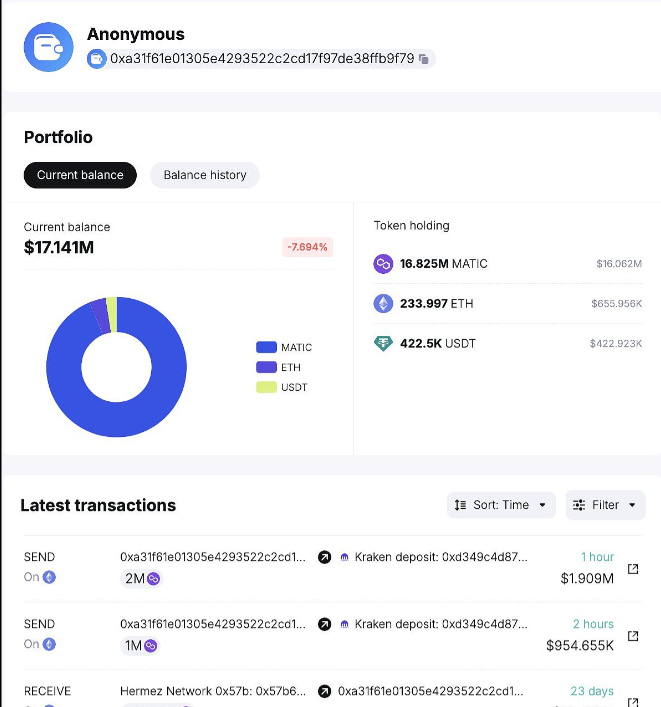The width and height of the screenshot is (661, 707).
Task: Click the 2M token amount chip
Action: click(x=142, y=578)
